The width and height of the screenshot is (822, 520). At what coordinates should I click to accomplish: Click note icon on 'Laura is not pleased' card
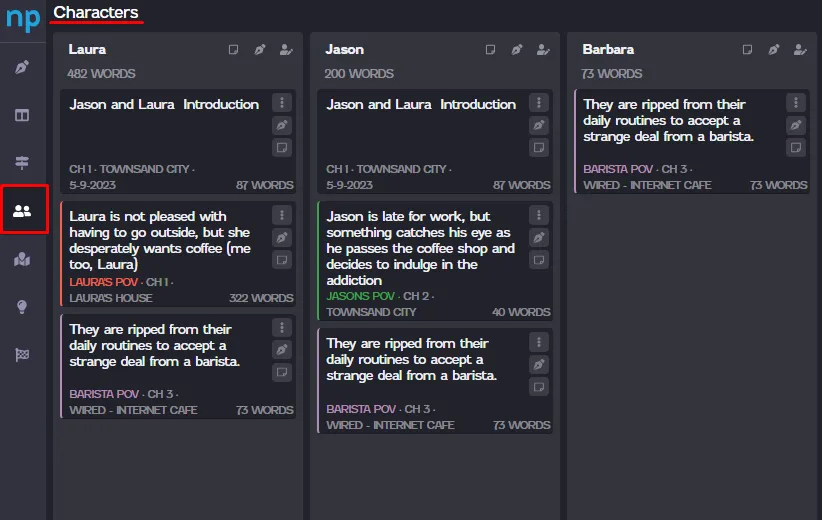[282, 260]
